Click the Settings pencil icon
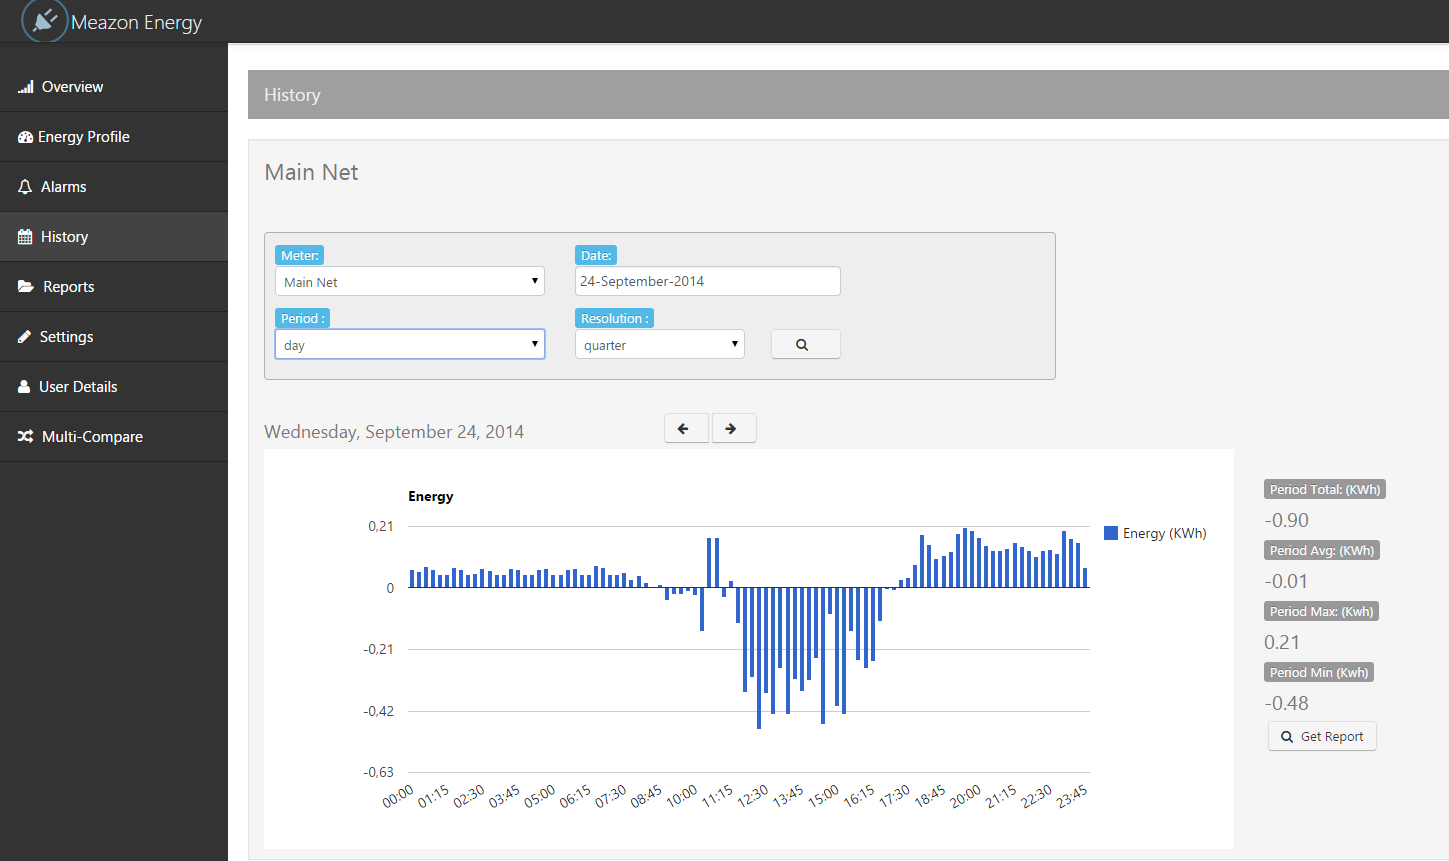The image size is (1449, 861). point(25,337)
